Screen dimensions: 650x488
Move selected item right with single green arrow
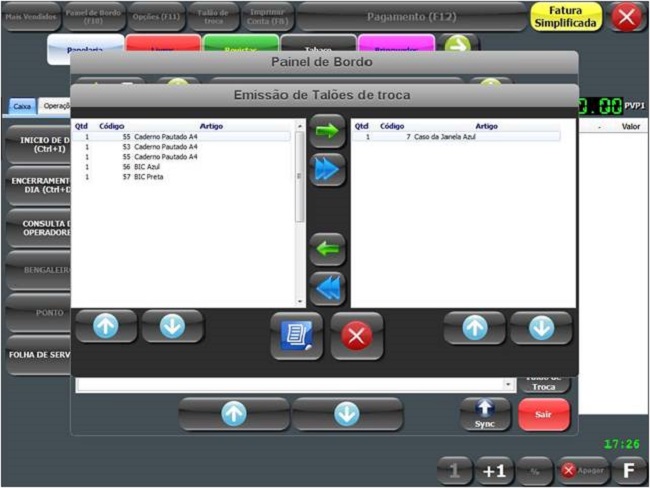tap(328, 131)
